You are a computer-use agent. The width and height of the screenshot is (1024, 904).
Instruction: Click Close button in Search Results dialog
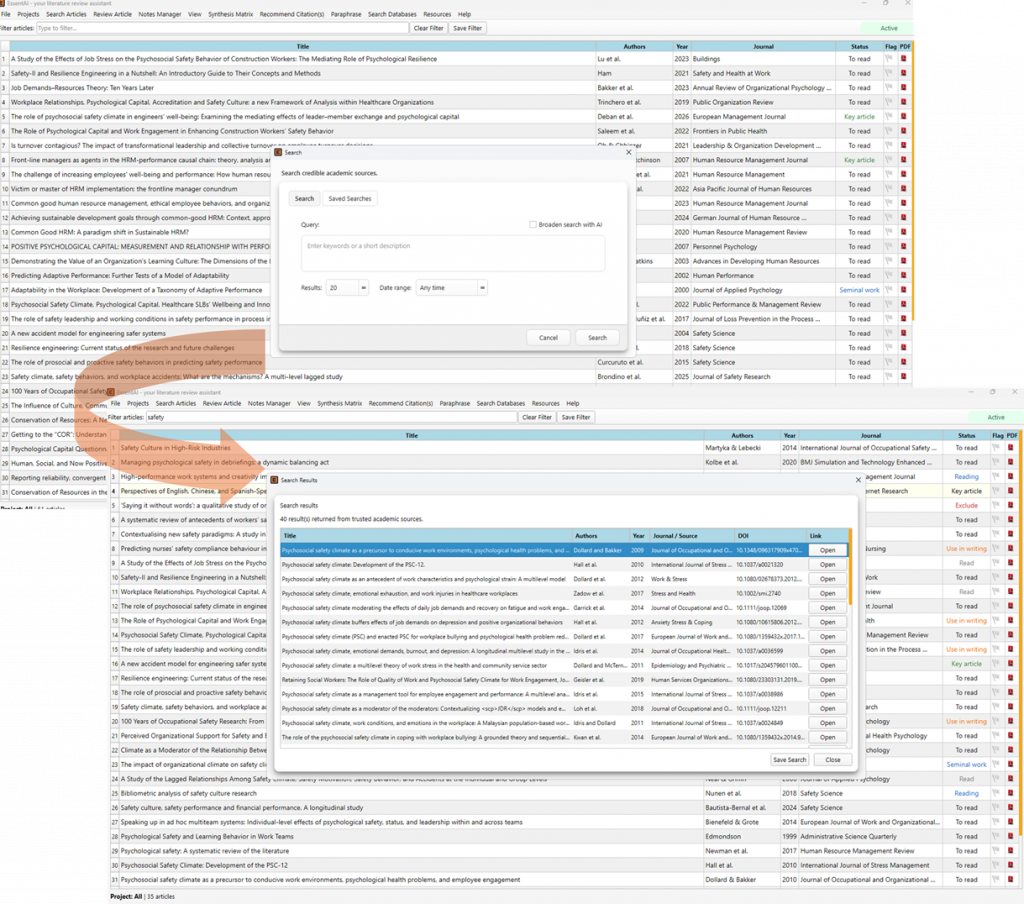833,760
